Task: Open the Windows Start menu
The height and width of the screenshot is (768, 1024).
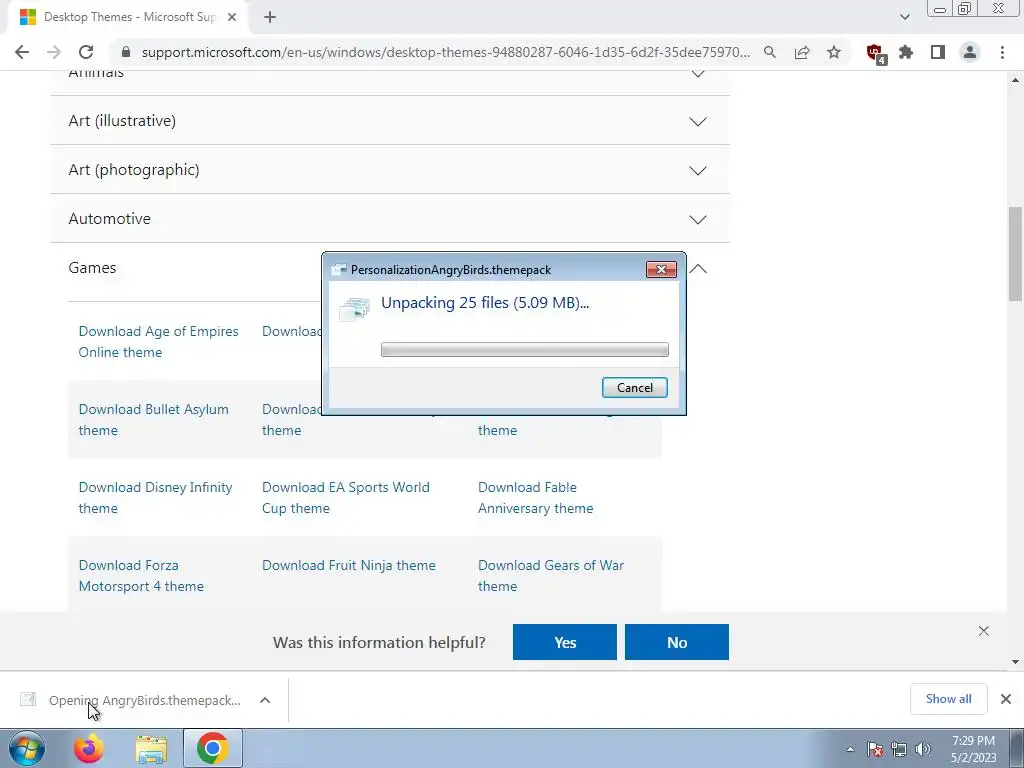Action: (26, 748)
